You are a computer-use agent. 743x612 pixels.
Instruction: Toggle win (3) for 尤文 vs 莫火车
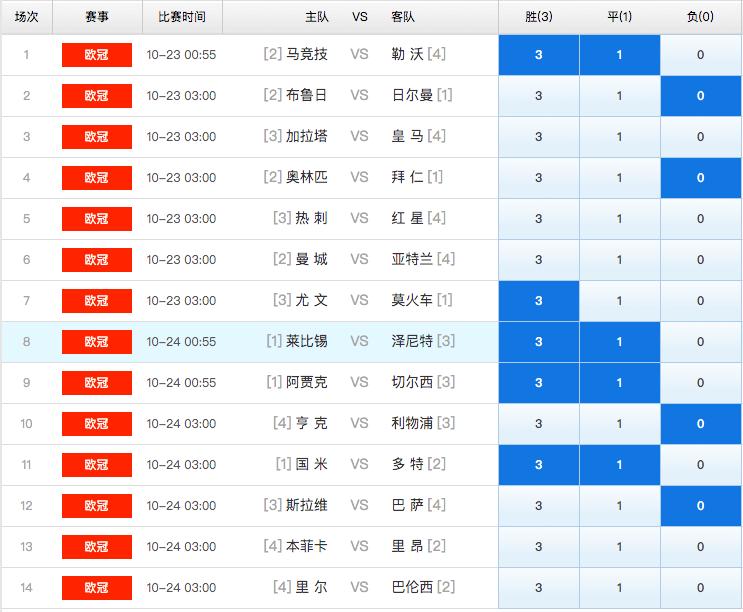[x=539, y=301]
